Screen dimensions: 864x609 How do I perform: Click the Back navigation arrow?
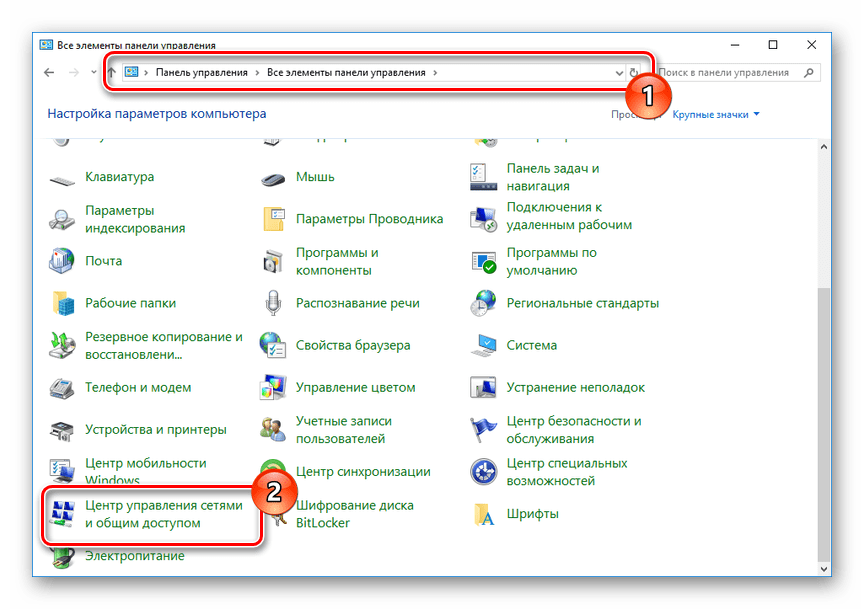click(x=49, y=73)
